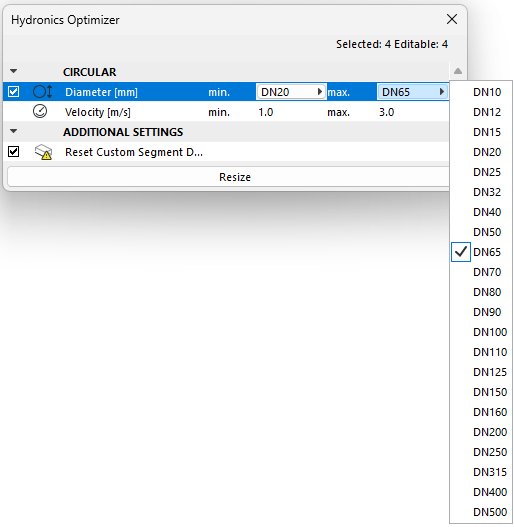Pick DN80 from the size list
This screenshot has width=514, height=527.
[481, 292]
